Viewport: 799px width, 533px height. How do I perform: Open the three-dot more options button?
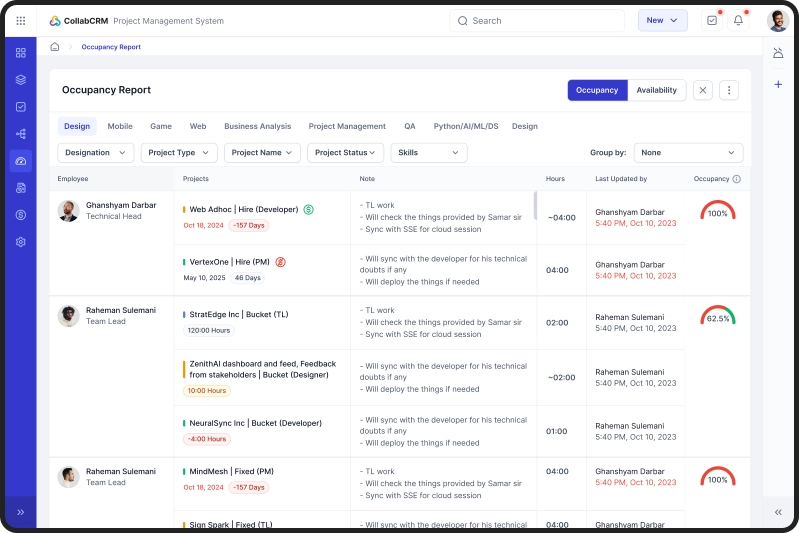730,90
